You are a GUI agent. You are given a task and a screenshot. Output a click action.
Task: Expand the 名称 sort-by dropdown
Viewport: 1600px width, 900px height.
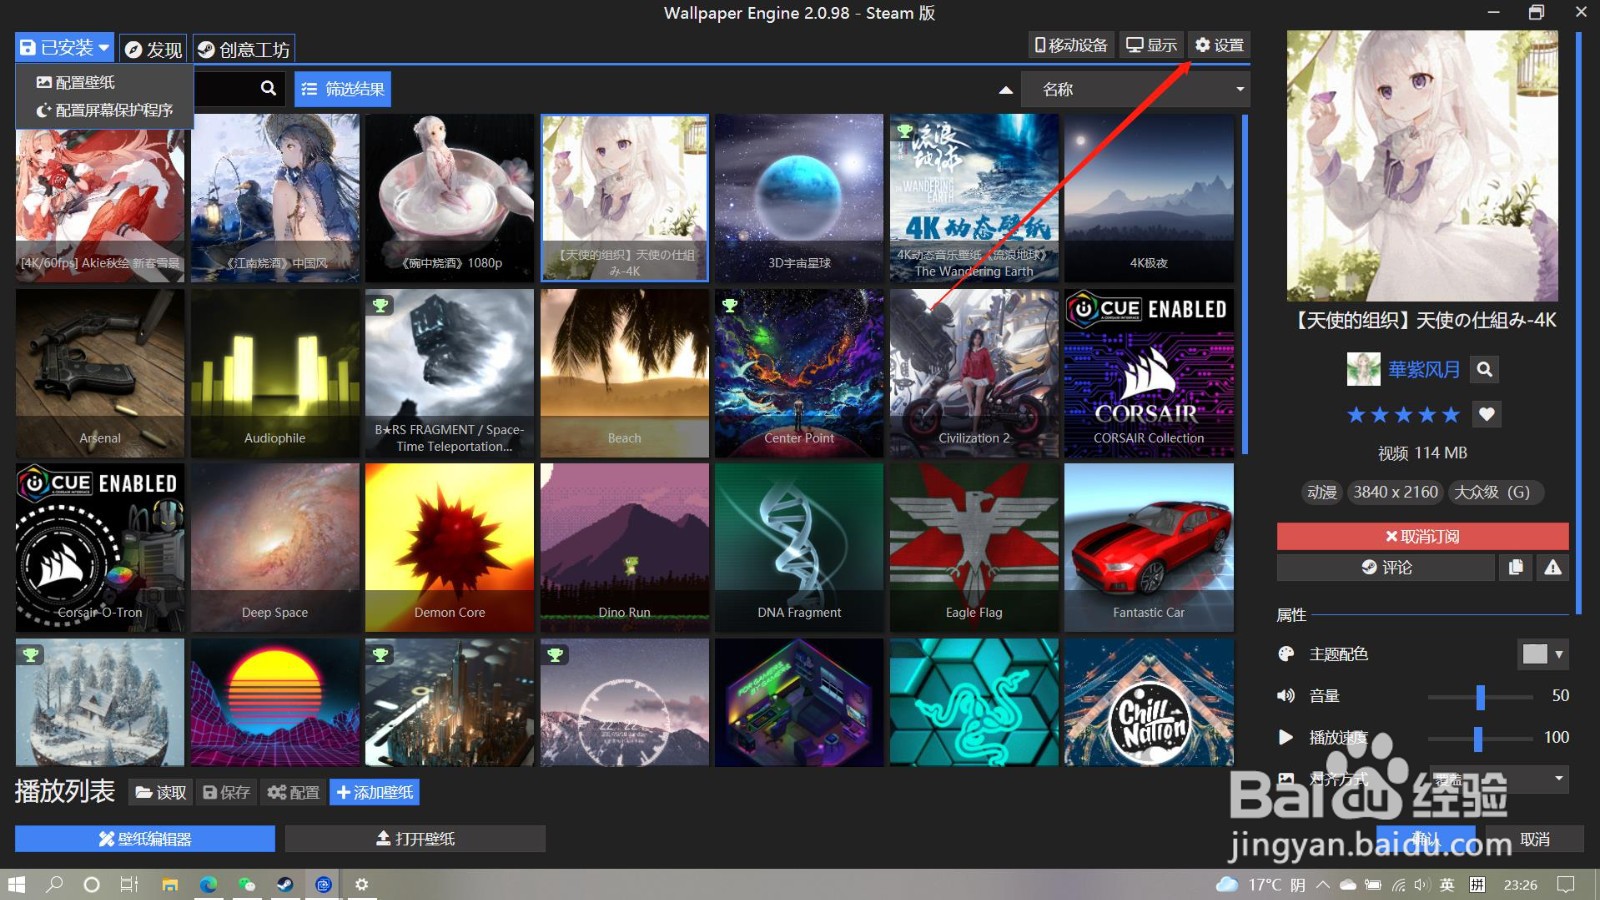coord(1135,89)
